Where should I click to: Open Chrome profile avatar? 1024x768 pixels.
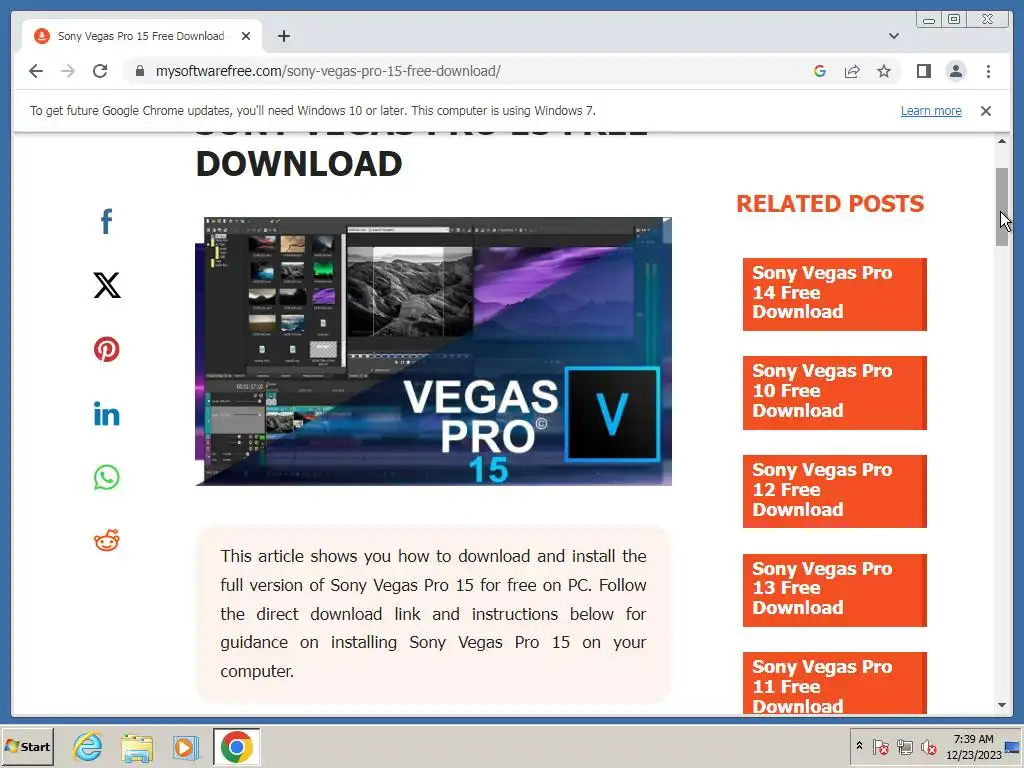tap(955, 71)
